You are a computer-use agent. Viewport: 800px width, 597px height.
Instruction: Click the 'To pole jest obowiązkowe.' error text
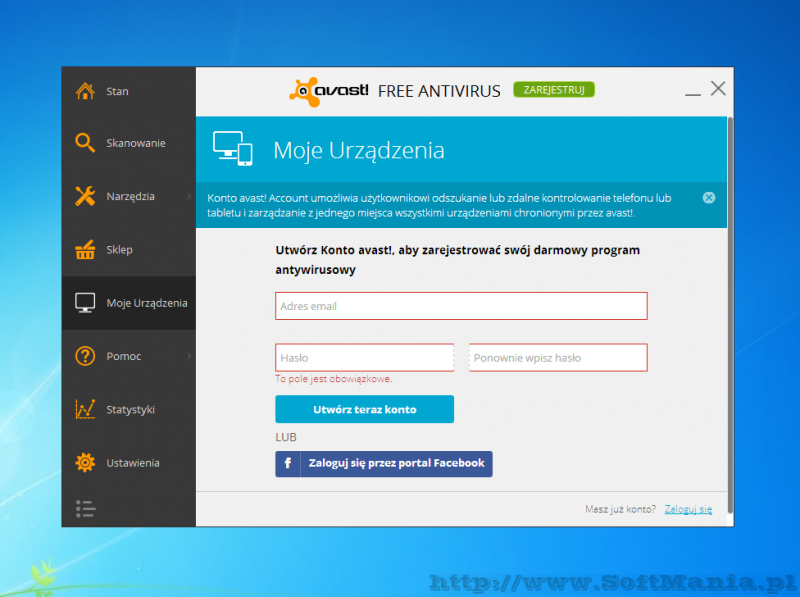pyautogui.click(x=334, y=379)
